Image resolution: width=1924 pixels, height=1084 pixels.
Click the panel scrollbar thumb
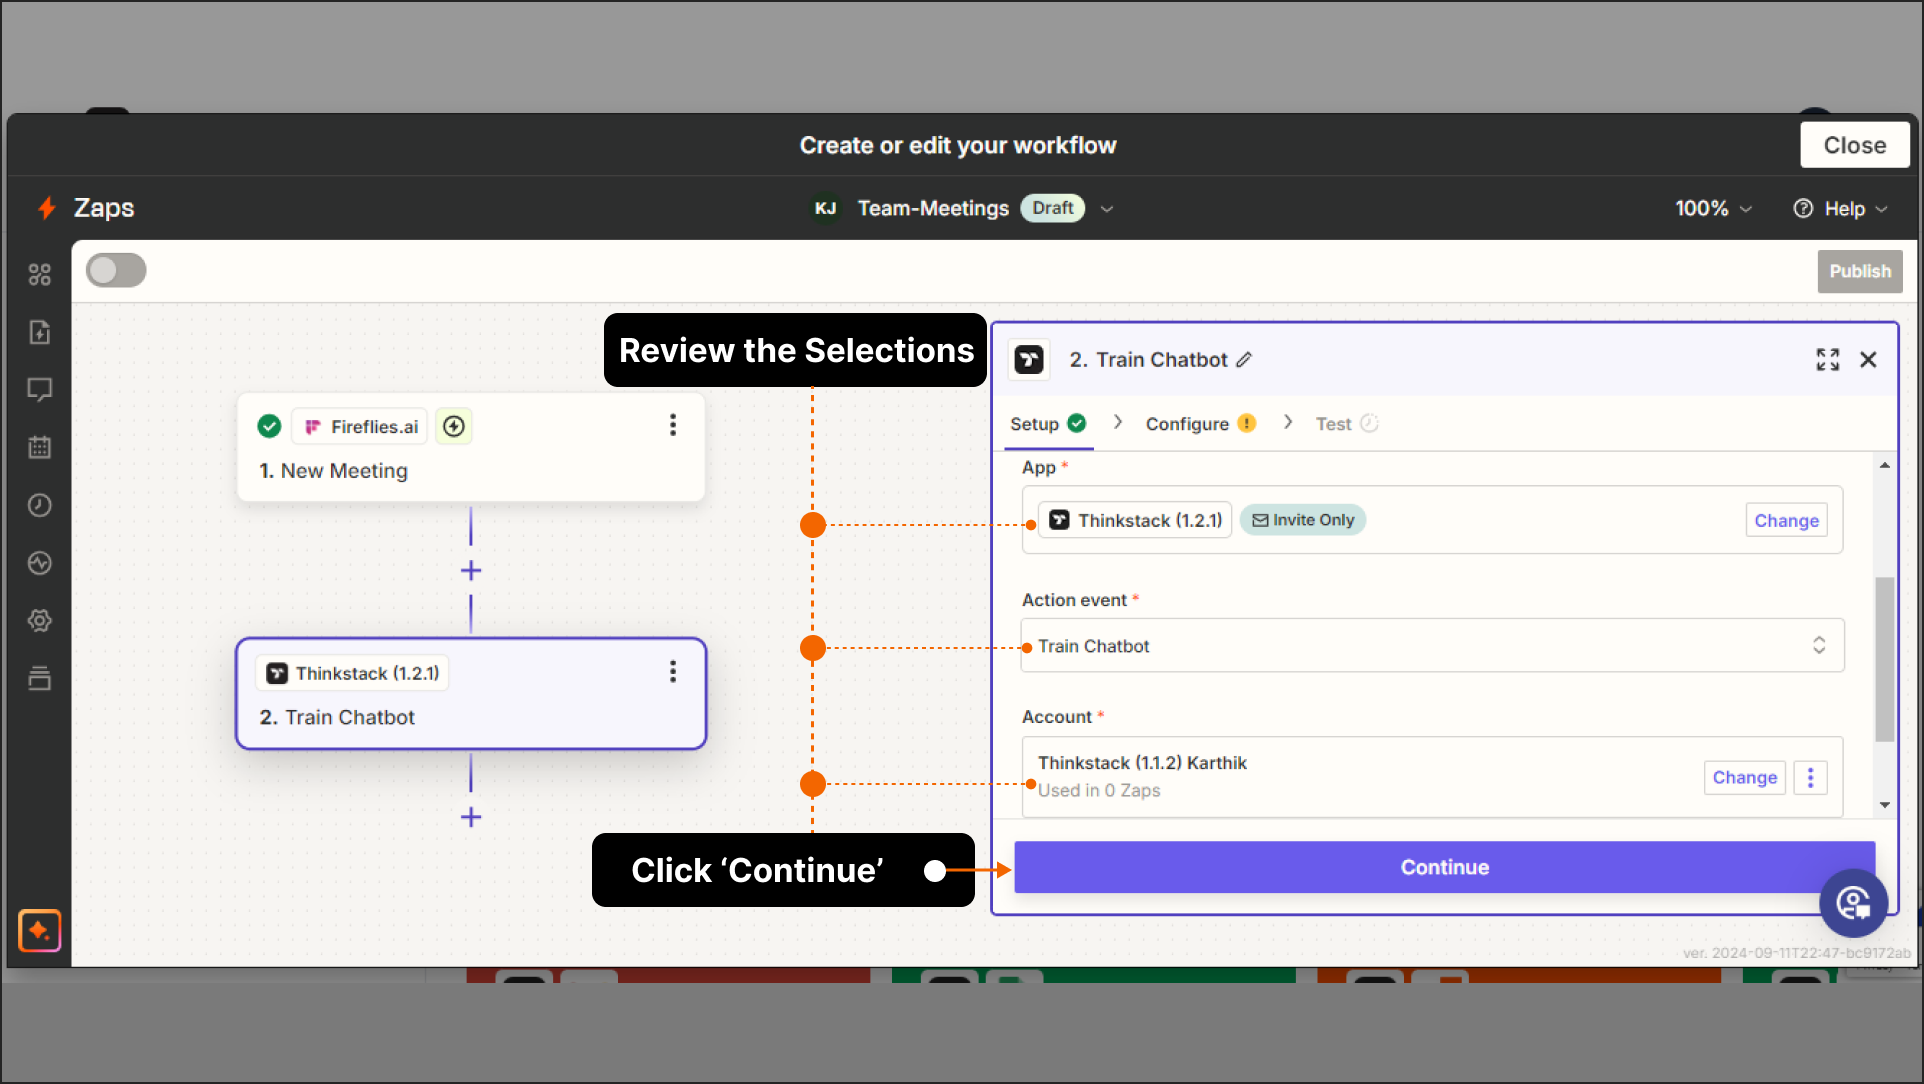pos(1884,659)
